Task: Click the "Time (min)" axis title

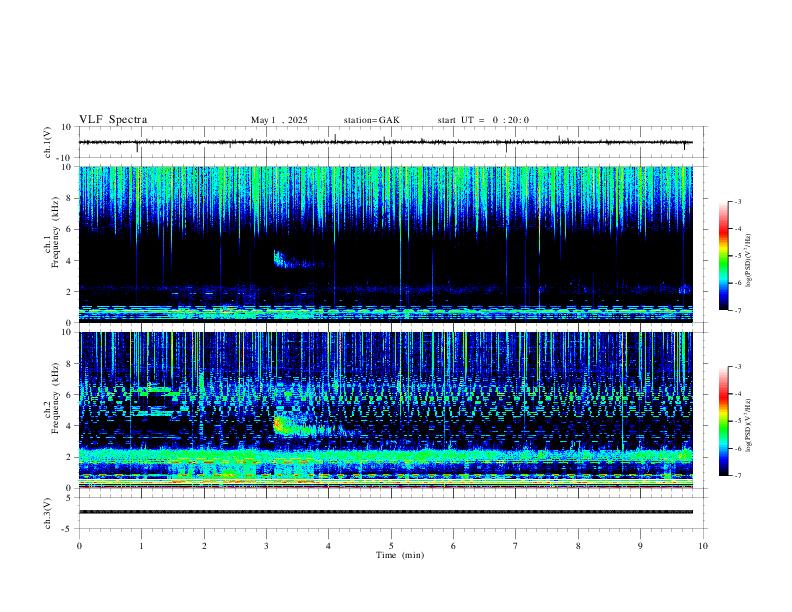Action: pos(400,555)
